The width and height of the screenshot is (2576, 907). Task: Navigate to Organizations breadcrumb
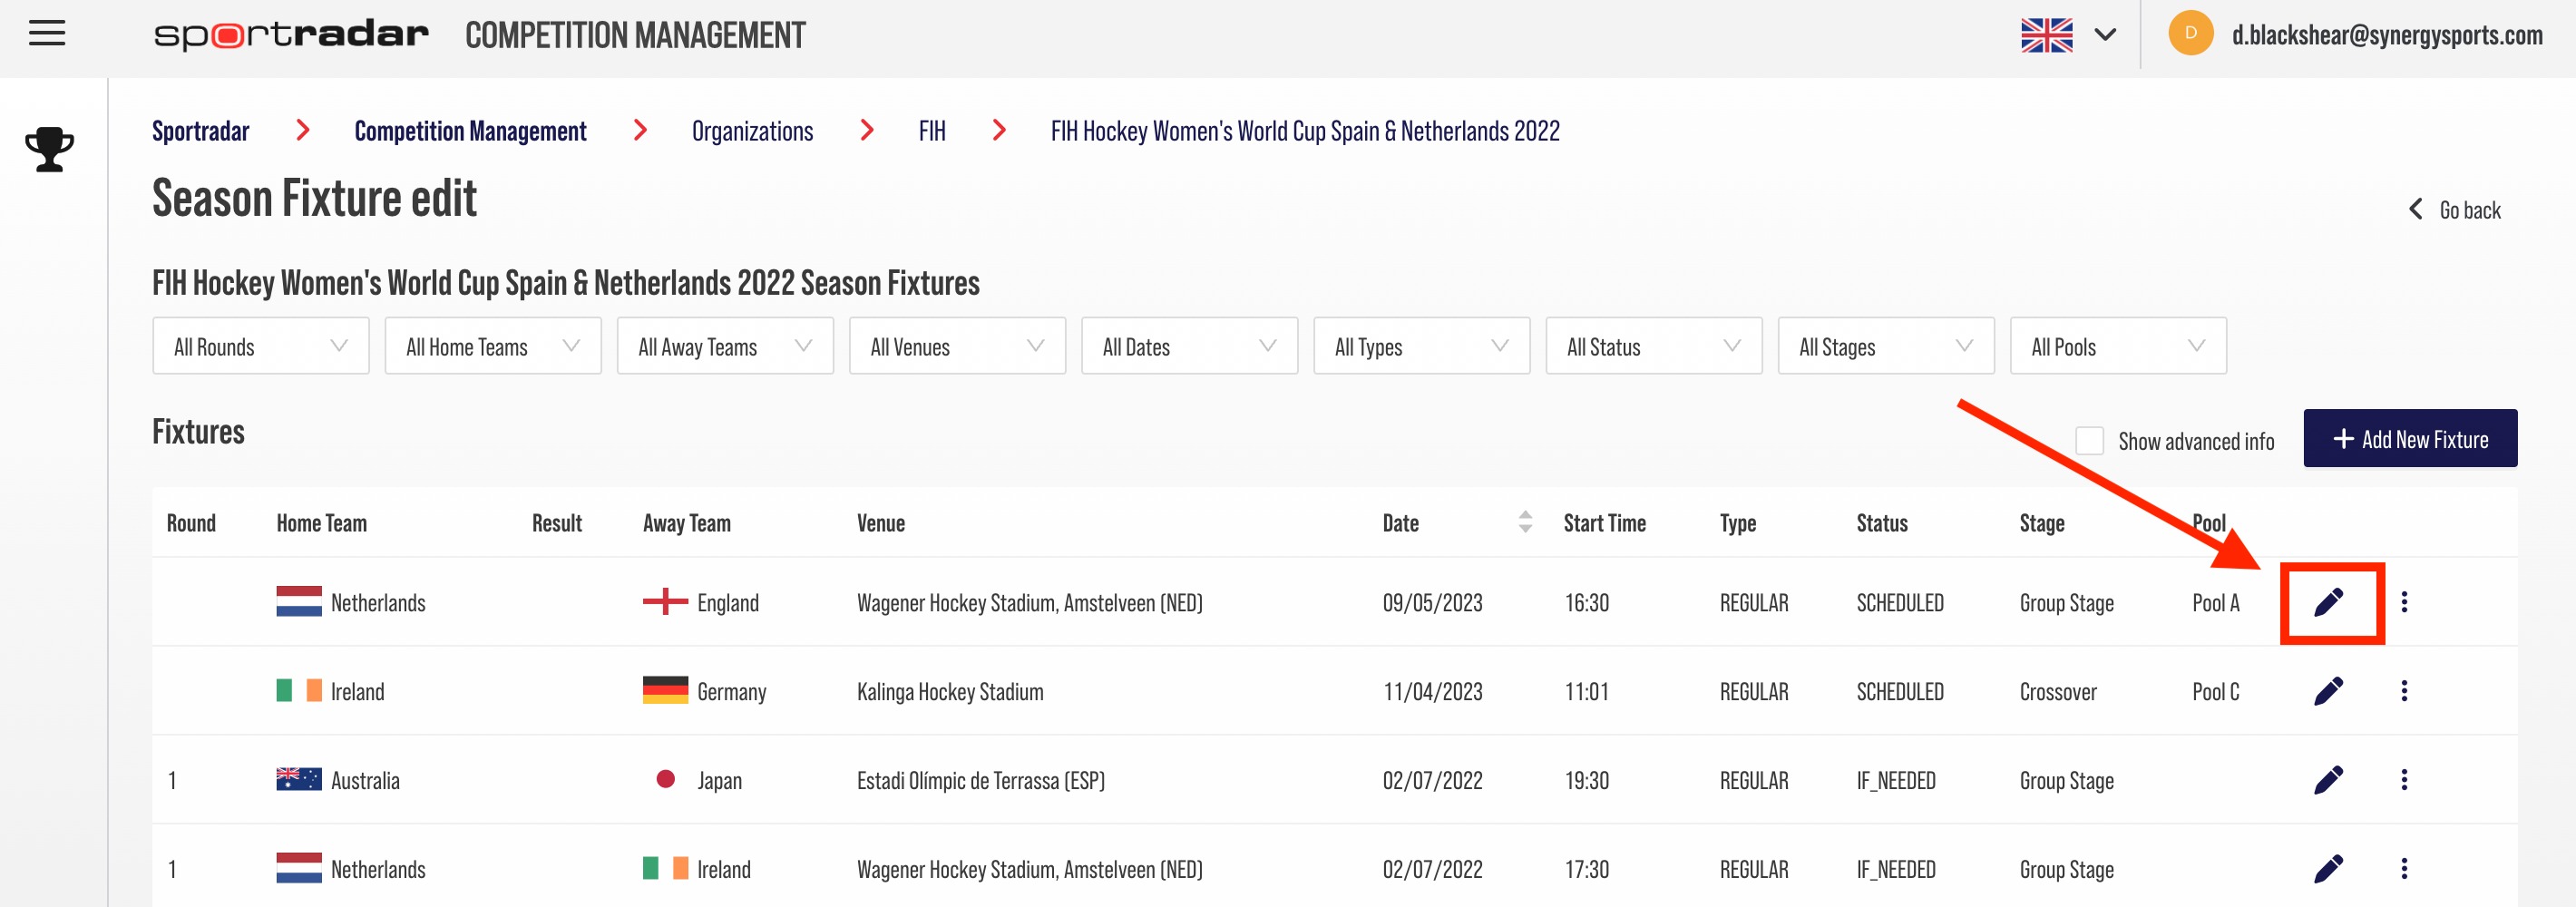click(x=752, y=131)
